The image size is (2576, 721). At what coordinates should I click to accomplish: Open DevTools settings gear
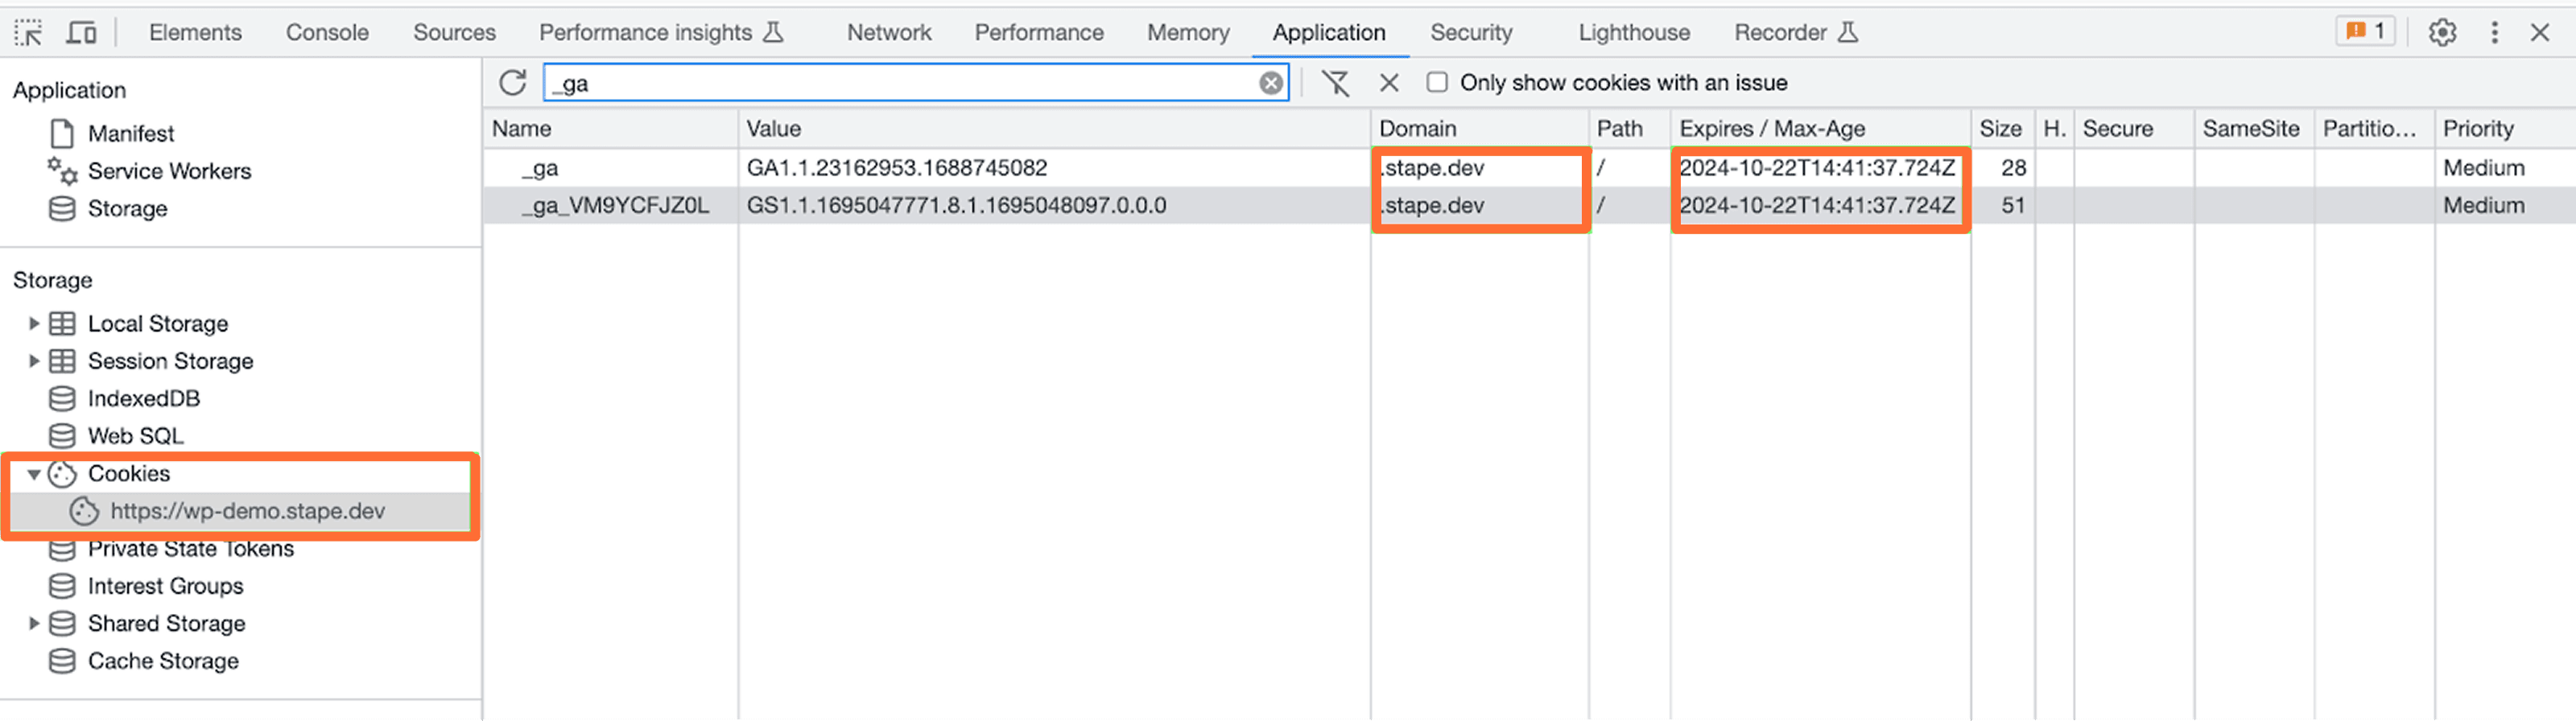(x=2442, y=33)
